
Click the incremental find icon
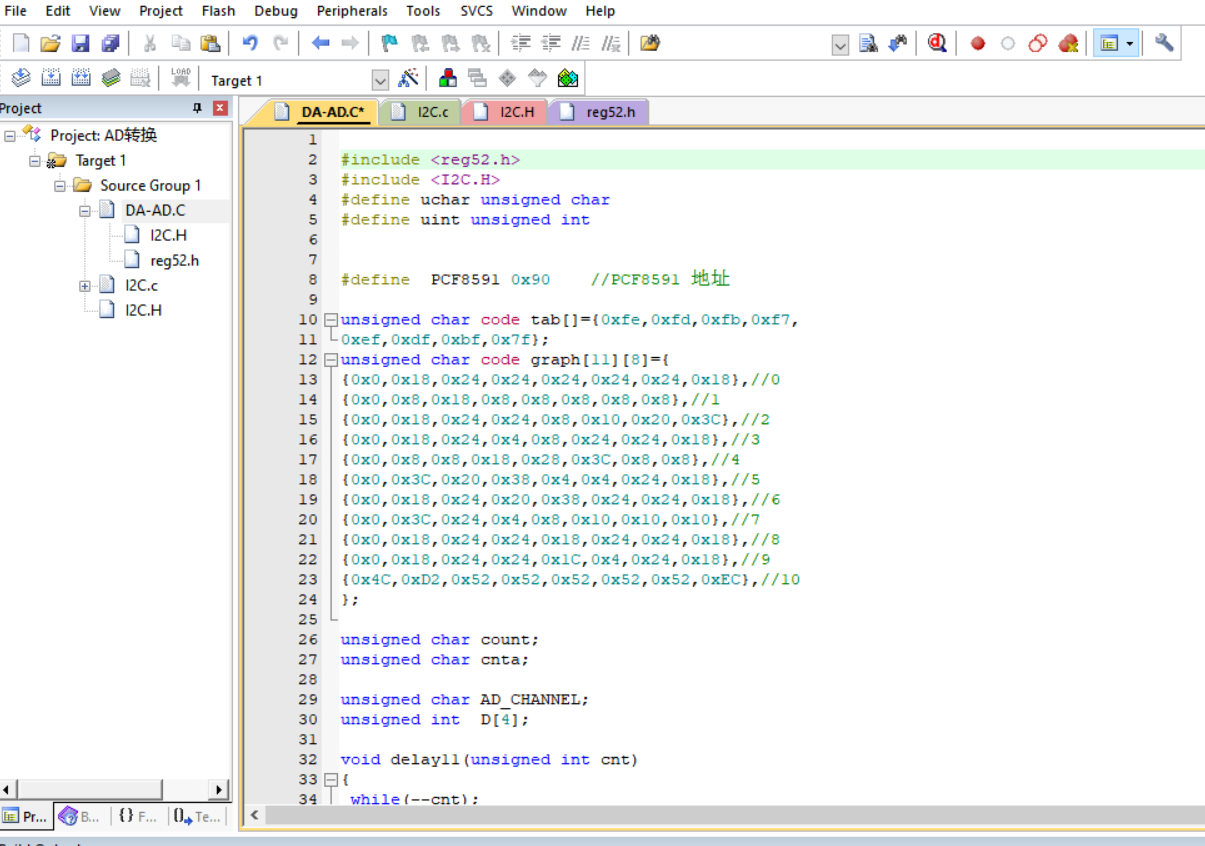(898, 43)
